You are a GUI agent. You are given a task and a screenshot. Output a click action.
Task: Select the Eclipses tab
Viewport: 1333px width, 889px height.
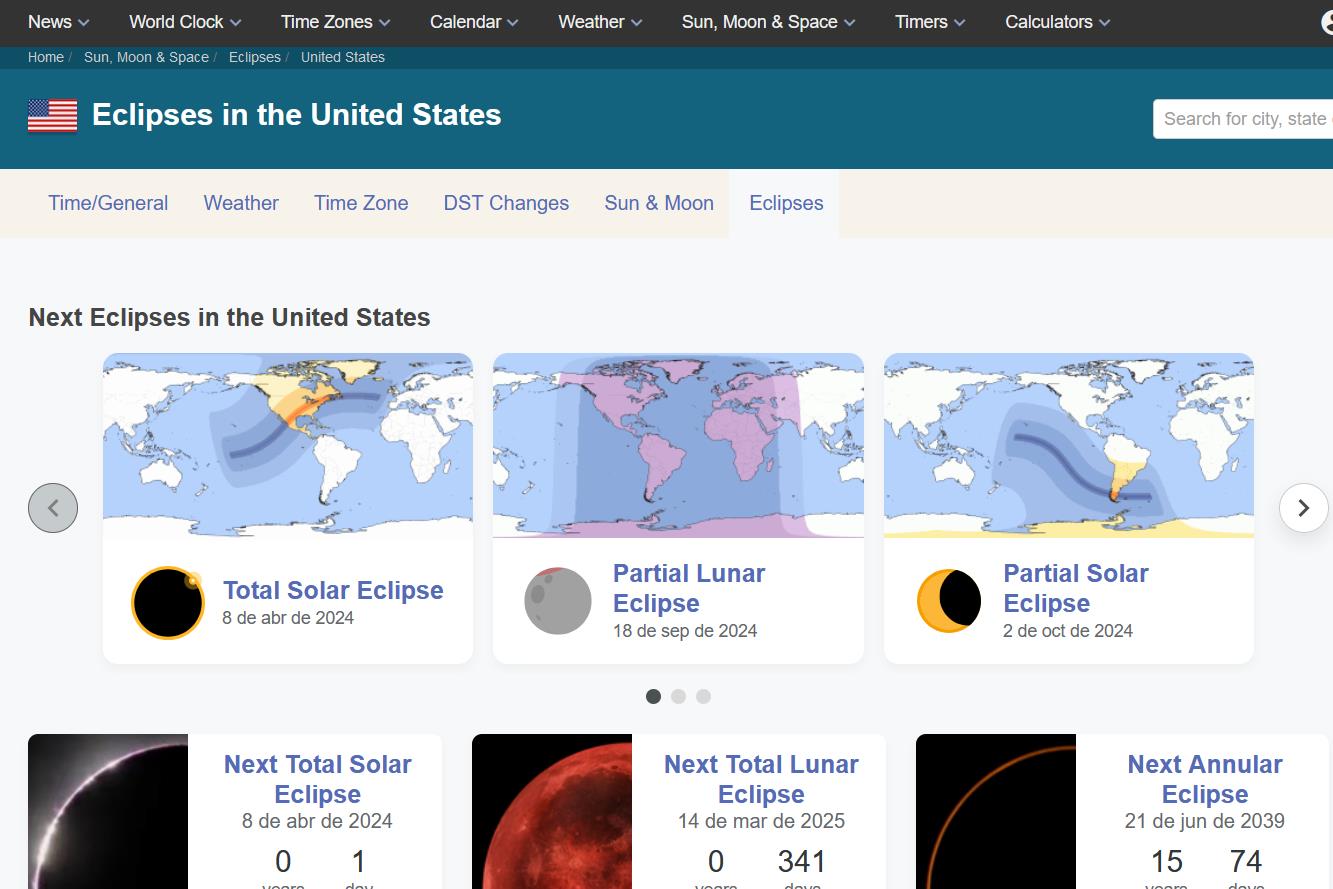pyautogui.click(x=786, y=203)
